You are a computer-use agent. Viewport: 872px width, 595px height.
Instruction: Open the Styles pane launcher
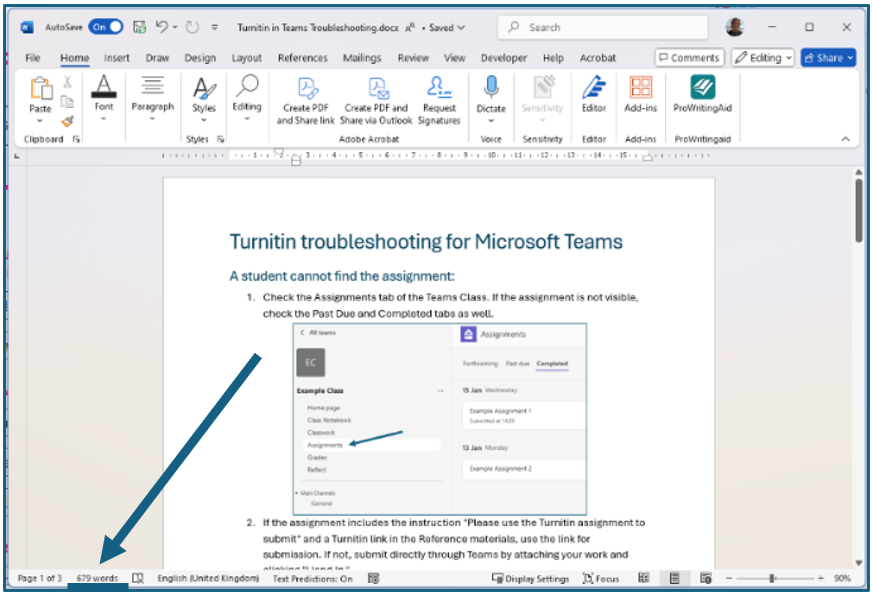click(x=221, y=139)
